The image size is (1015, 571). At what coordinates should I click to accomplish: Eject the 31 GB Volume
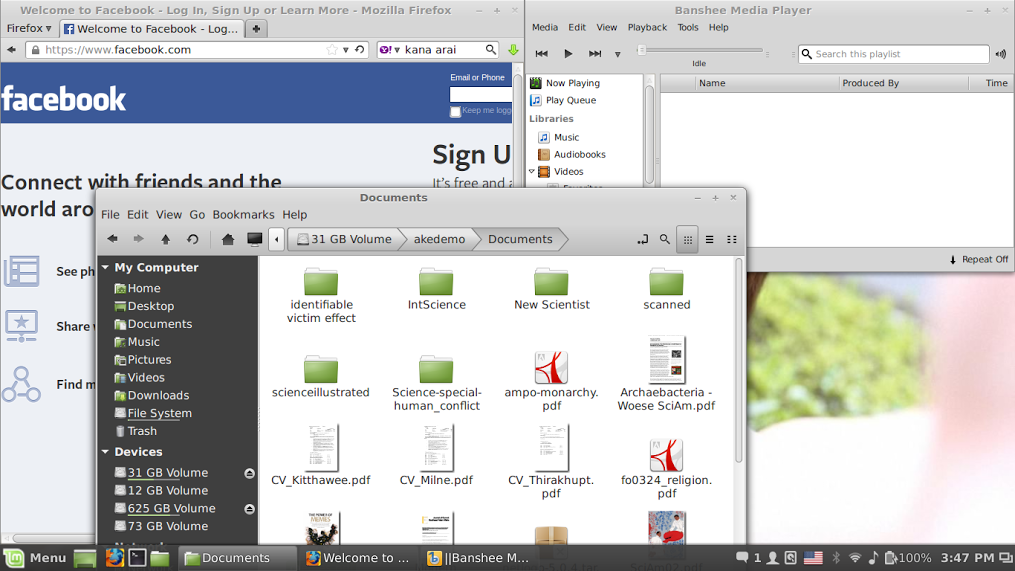point(249,473)
